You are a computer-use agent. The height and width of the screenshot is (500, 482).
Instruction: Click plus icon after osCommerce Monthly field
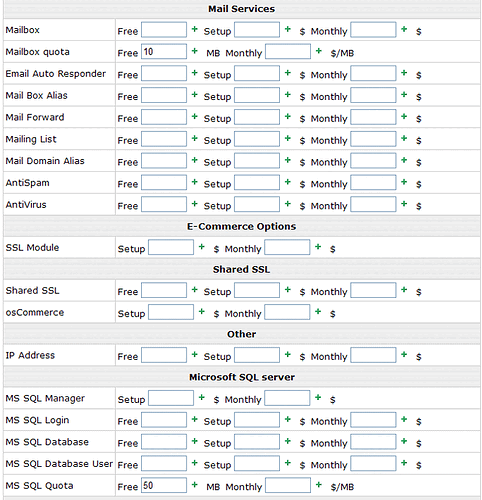click(x=318, y=312)
